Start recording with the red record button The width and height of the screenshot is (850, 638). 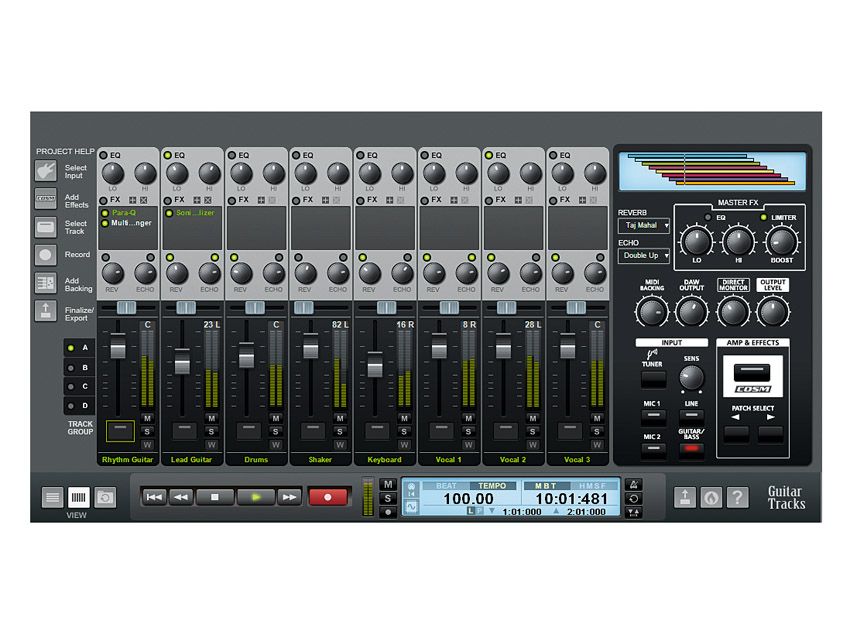click(x=327, y=497)
